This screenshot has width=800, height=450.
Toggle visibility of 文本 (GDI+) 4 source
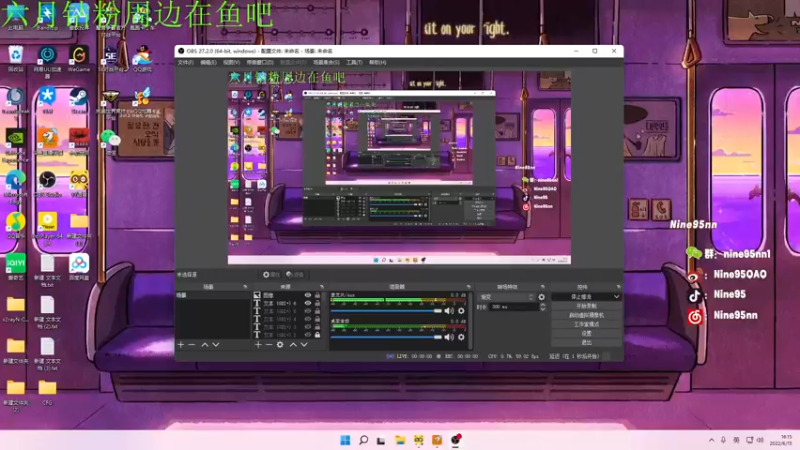click(308, 319)
